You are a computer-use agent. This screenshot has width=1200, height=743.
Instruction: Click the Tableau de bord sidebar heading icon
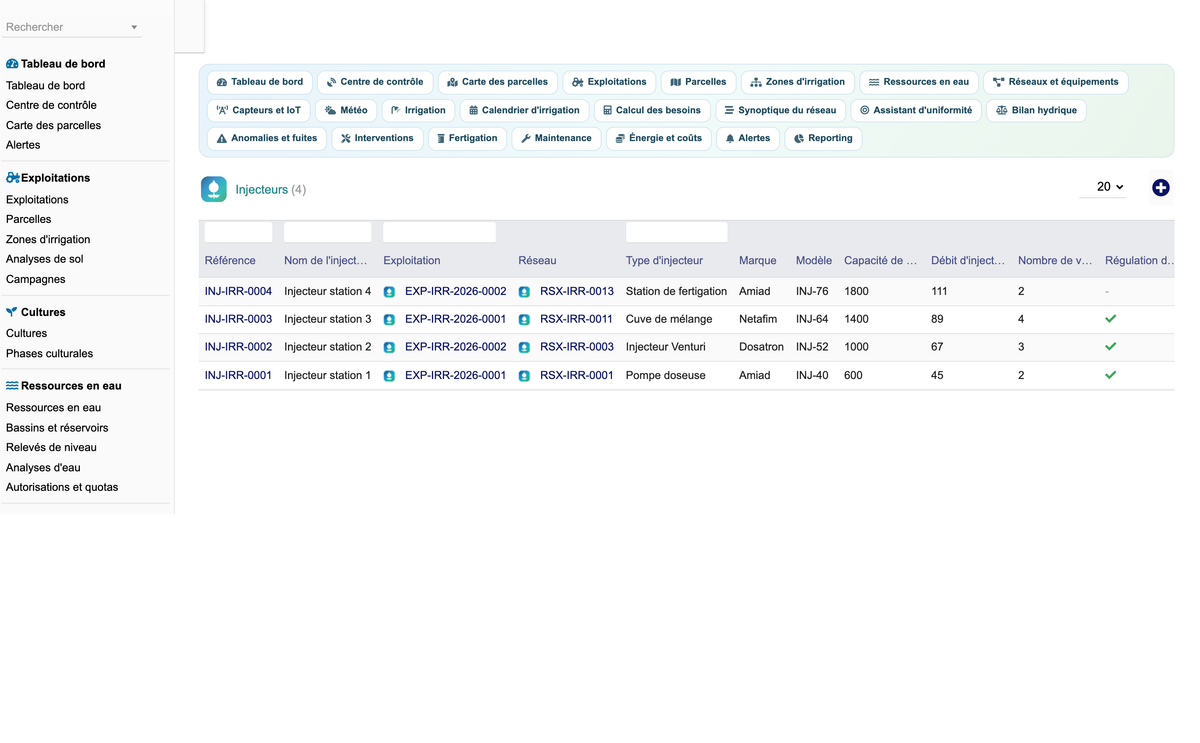12,63
